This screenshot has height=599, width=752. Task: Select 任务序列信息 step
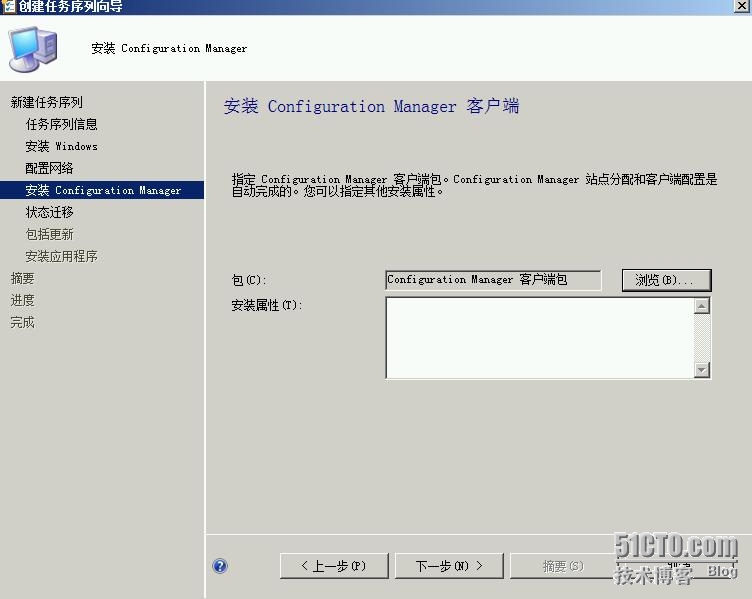coord(61,124)
